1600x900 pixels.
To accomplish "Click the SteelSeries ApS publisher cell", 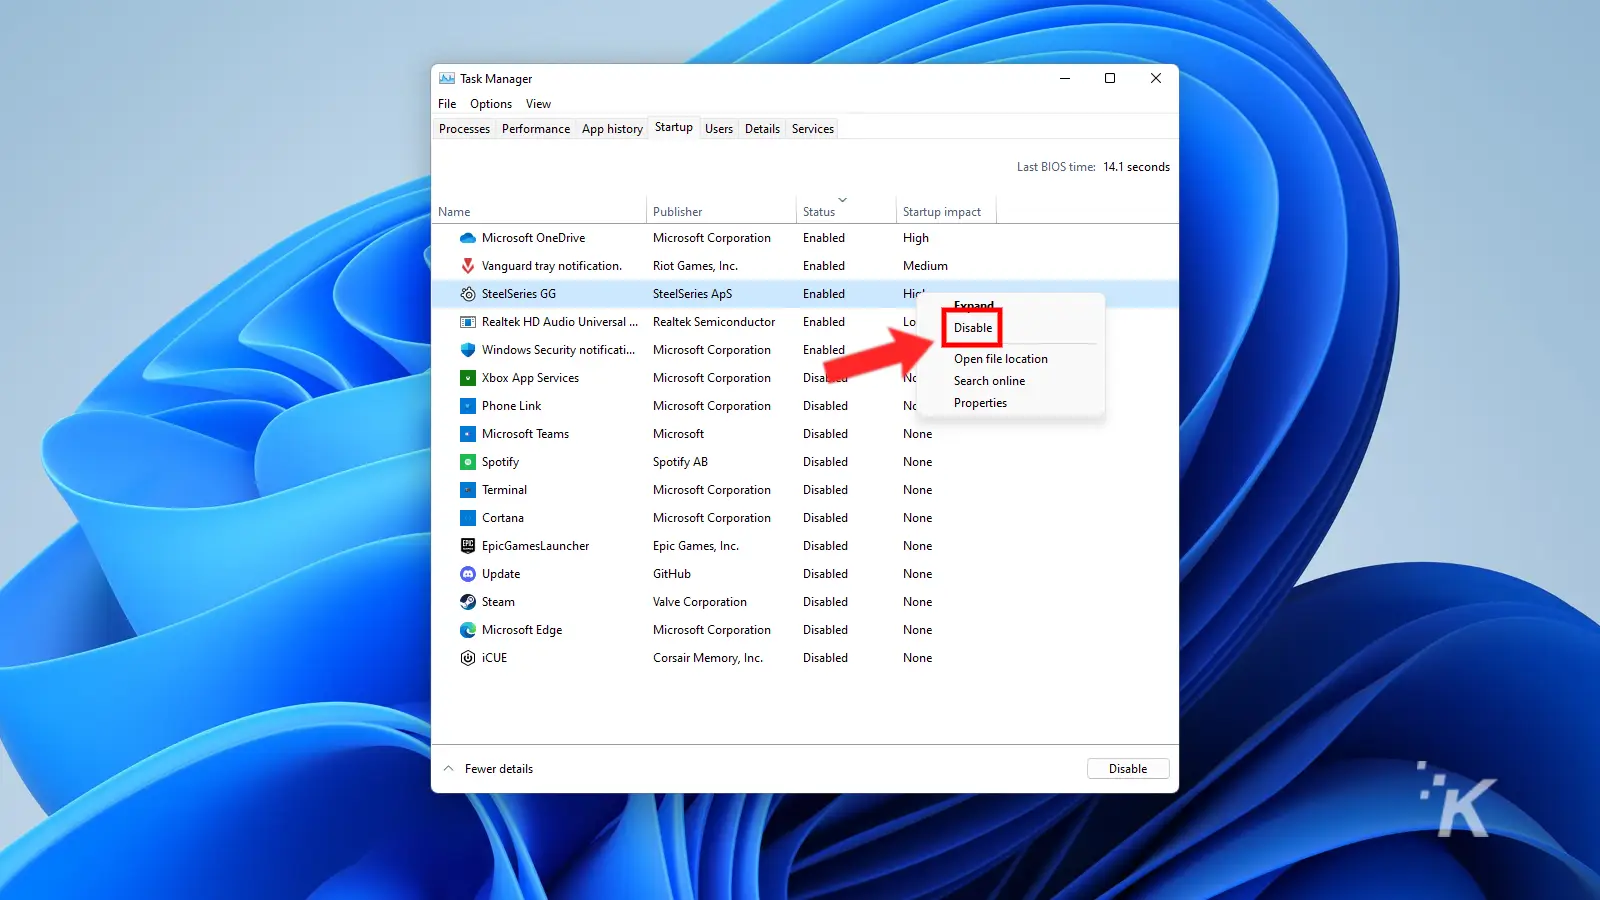I will (692, 294).
